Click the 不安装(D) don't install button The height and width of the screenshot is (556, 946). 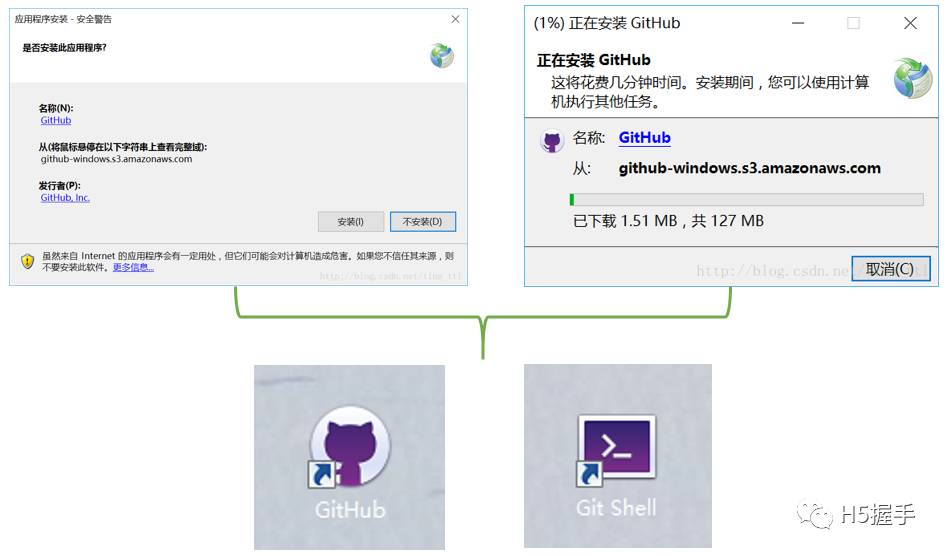click(x=422, y=222)
